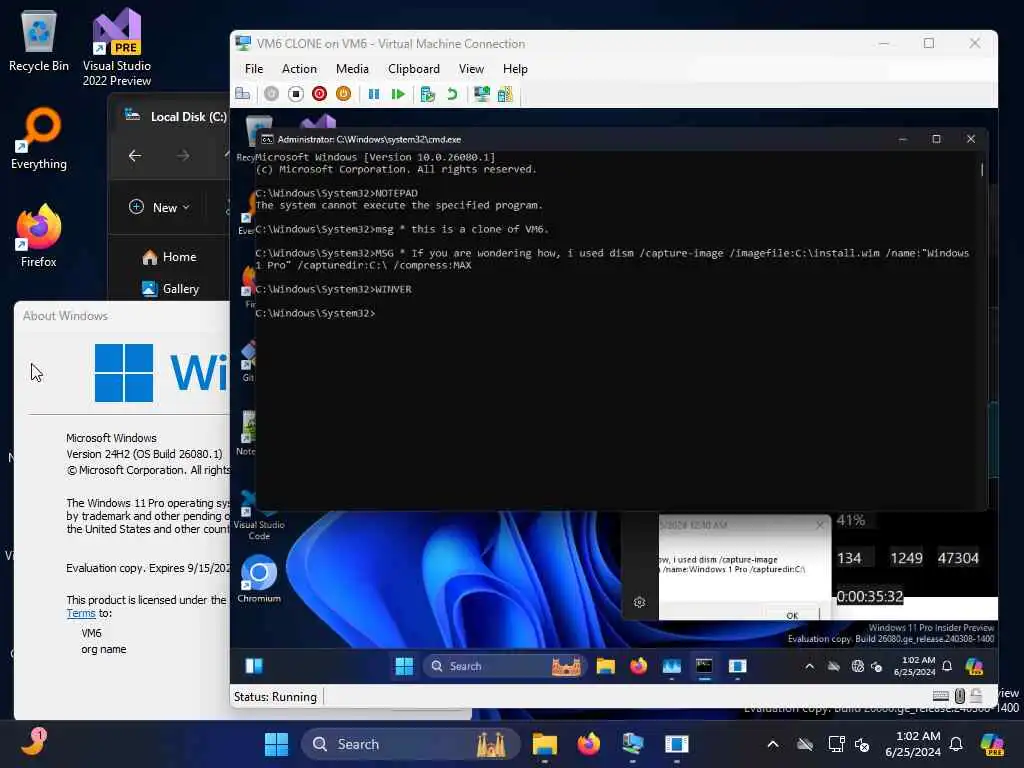Click the OK button in VM message dialog

792,615
